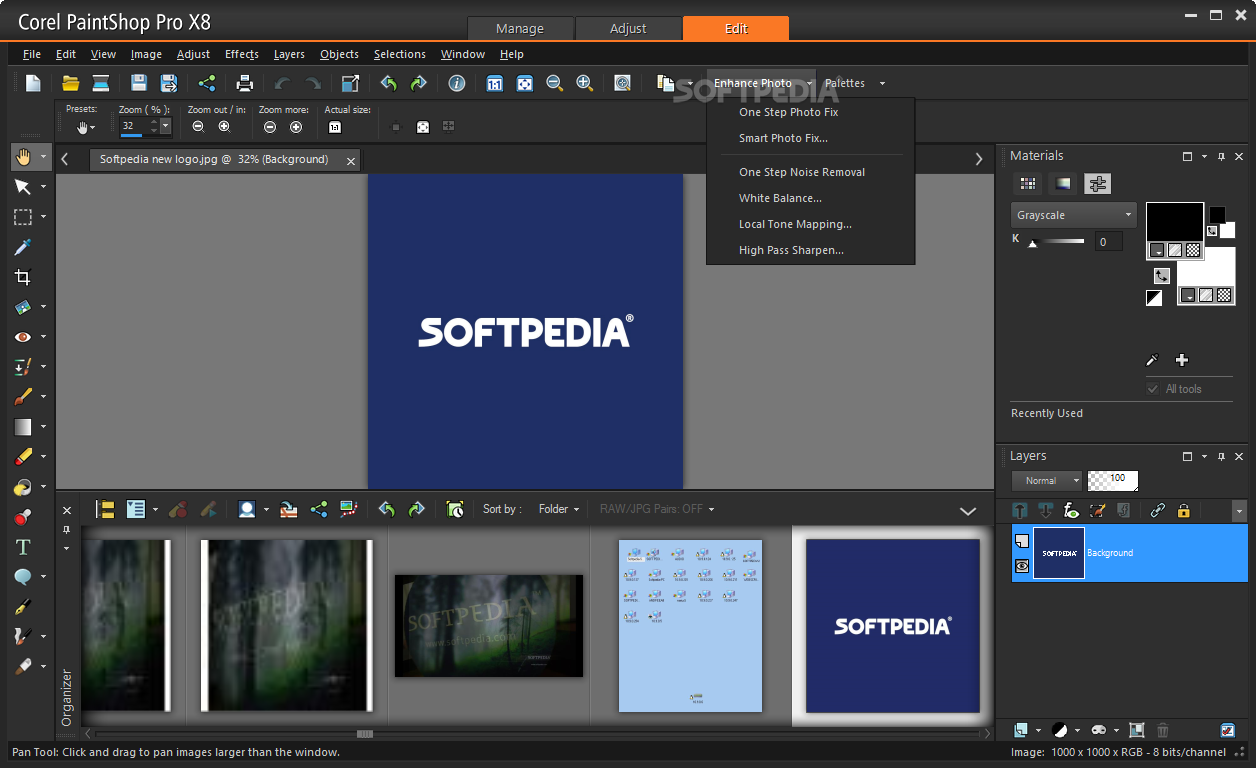
Task: Open the zoom percentage dropdown arrow
Action: 166,127
